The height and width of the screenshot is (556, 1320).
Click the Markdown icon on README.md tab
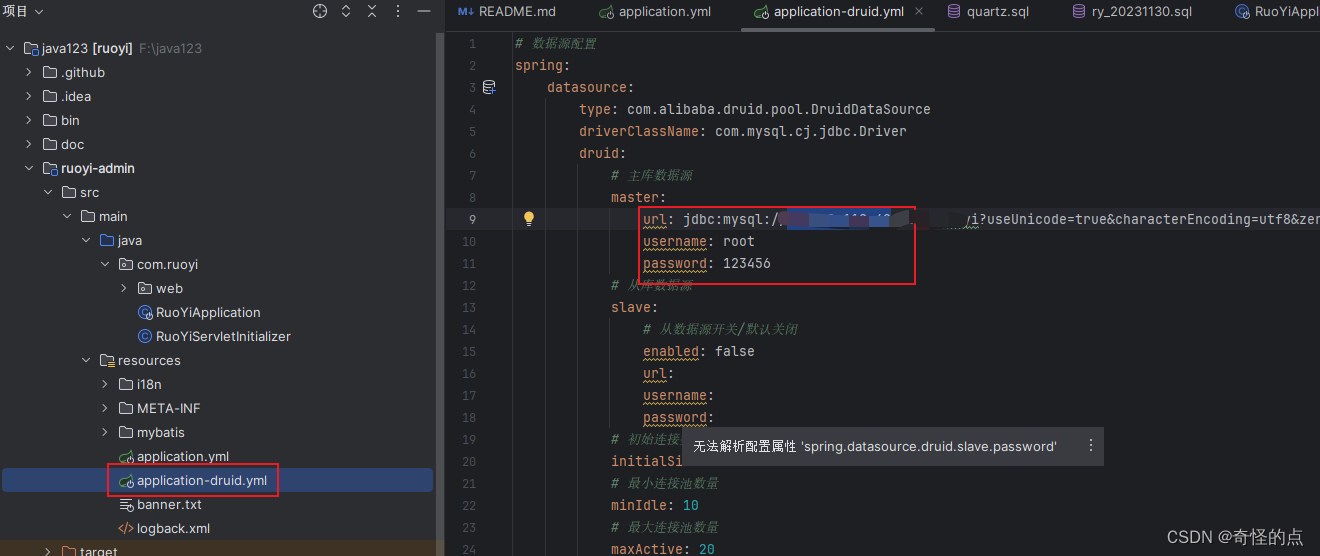coord(465,12)
